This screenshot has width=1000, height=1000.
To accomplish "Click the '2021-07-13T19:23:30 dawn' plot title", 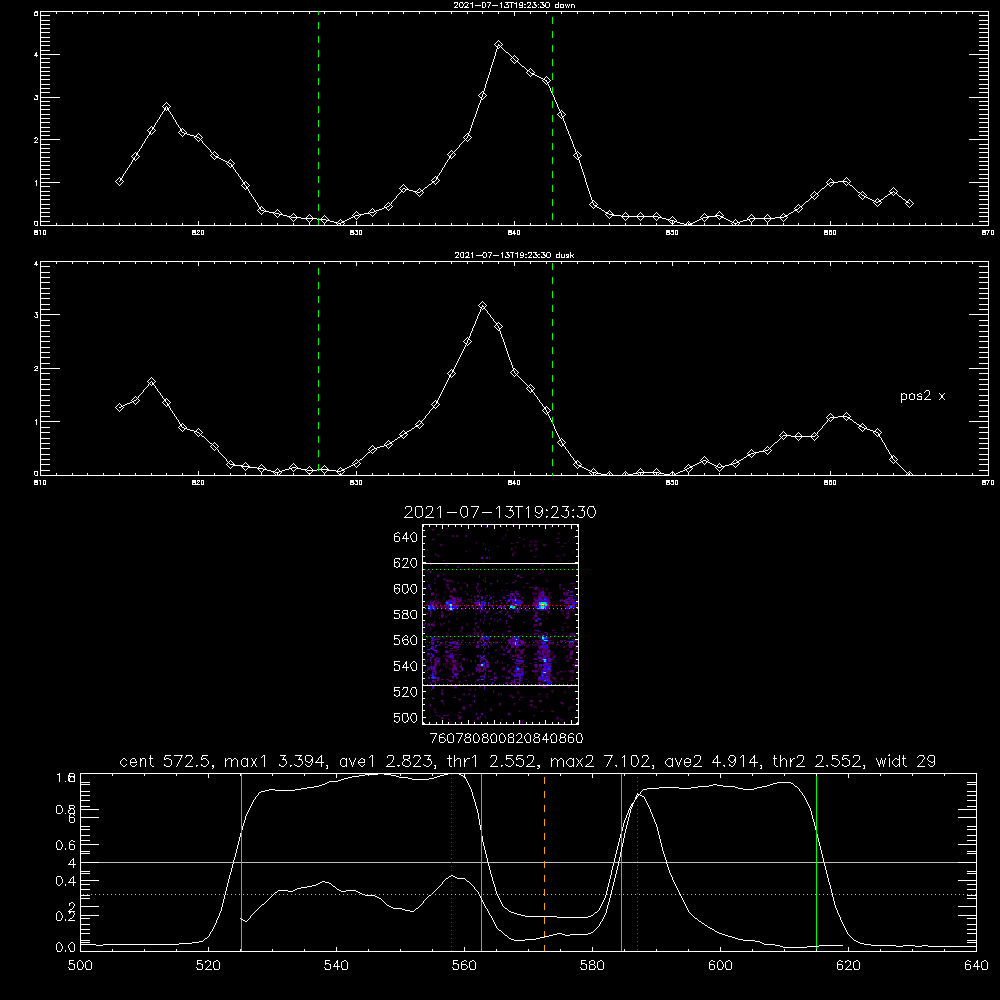I will tap(514, 5).
